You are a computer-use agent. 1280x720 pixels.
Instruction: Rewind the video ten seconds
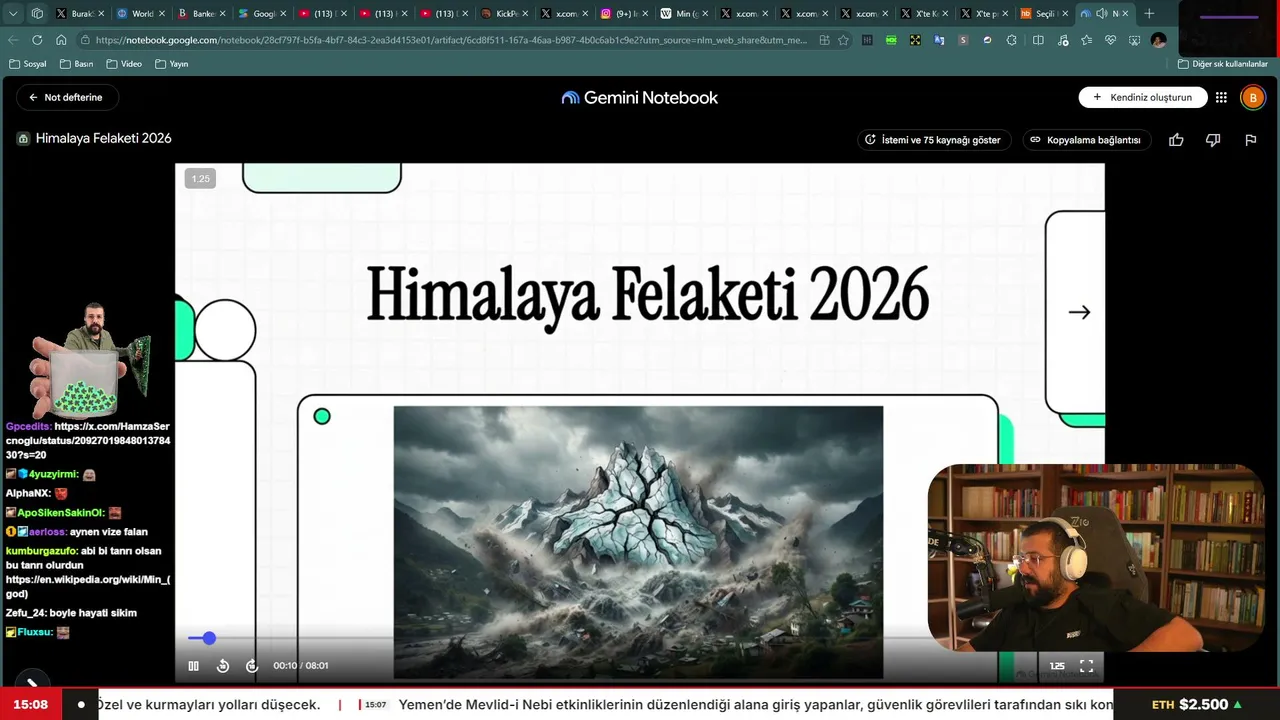coord(223,666)
